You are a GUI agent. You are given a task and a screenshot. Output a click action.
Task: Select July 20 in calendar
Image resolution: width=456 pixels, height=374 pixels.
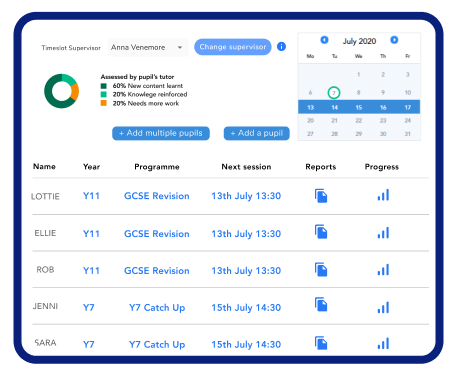(x=310, y=120)
